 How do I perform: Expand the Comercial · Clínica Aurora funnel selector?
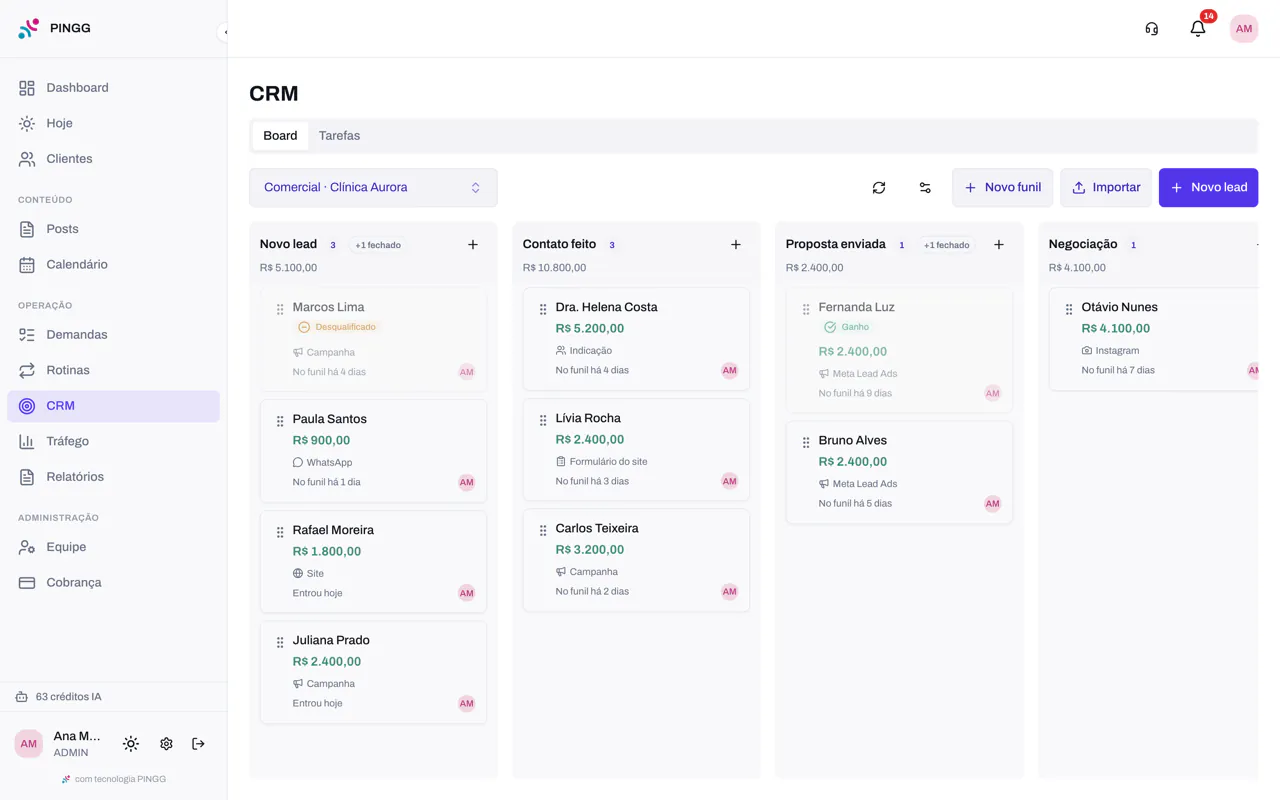[373, 188]
